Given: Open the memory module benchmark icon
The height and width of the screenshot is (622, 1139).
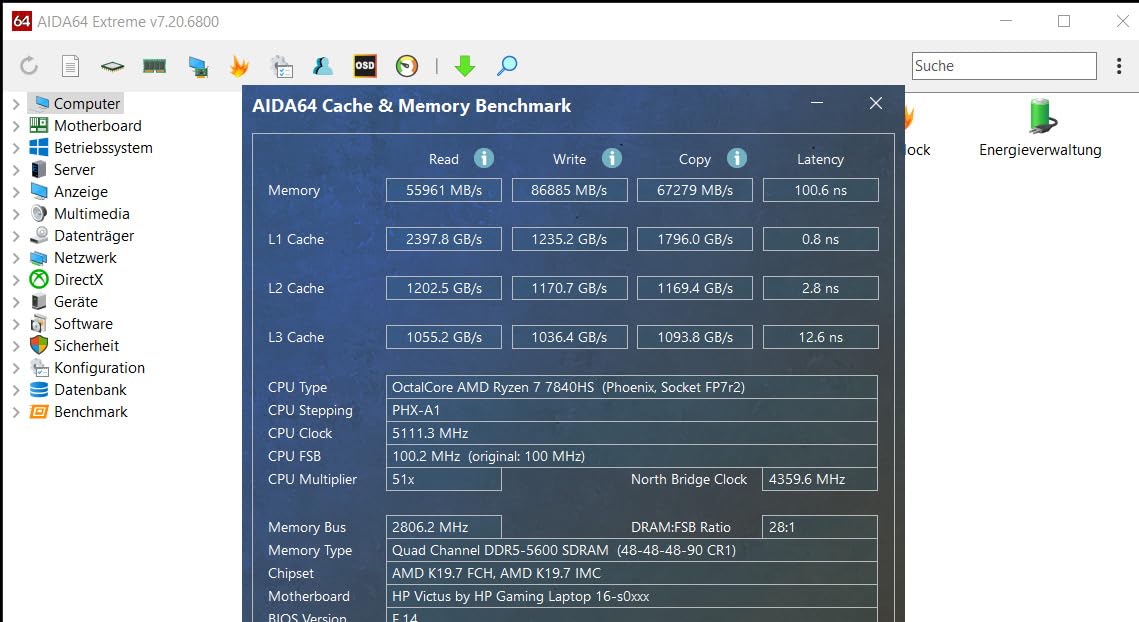Looking at the screenshot, I should (154, 66).
